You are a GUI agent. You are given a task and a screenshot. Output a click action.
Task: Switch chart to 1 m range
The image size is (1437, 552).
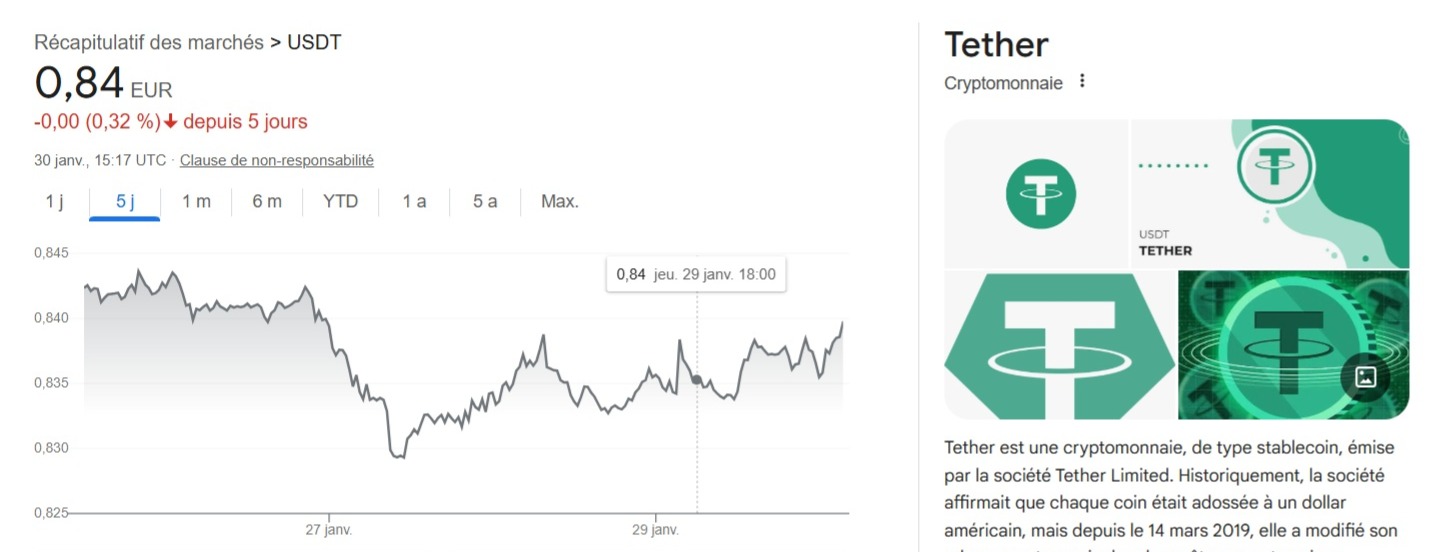click(196, 201)
